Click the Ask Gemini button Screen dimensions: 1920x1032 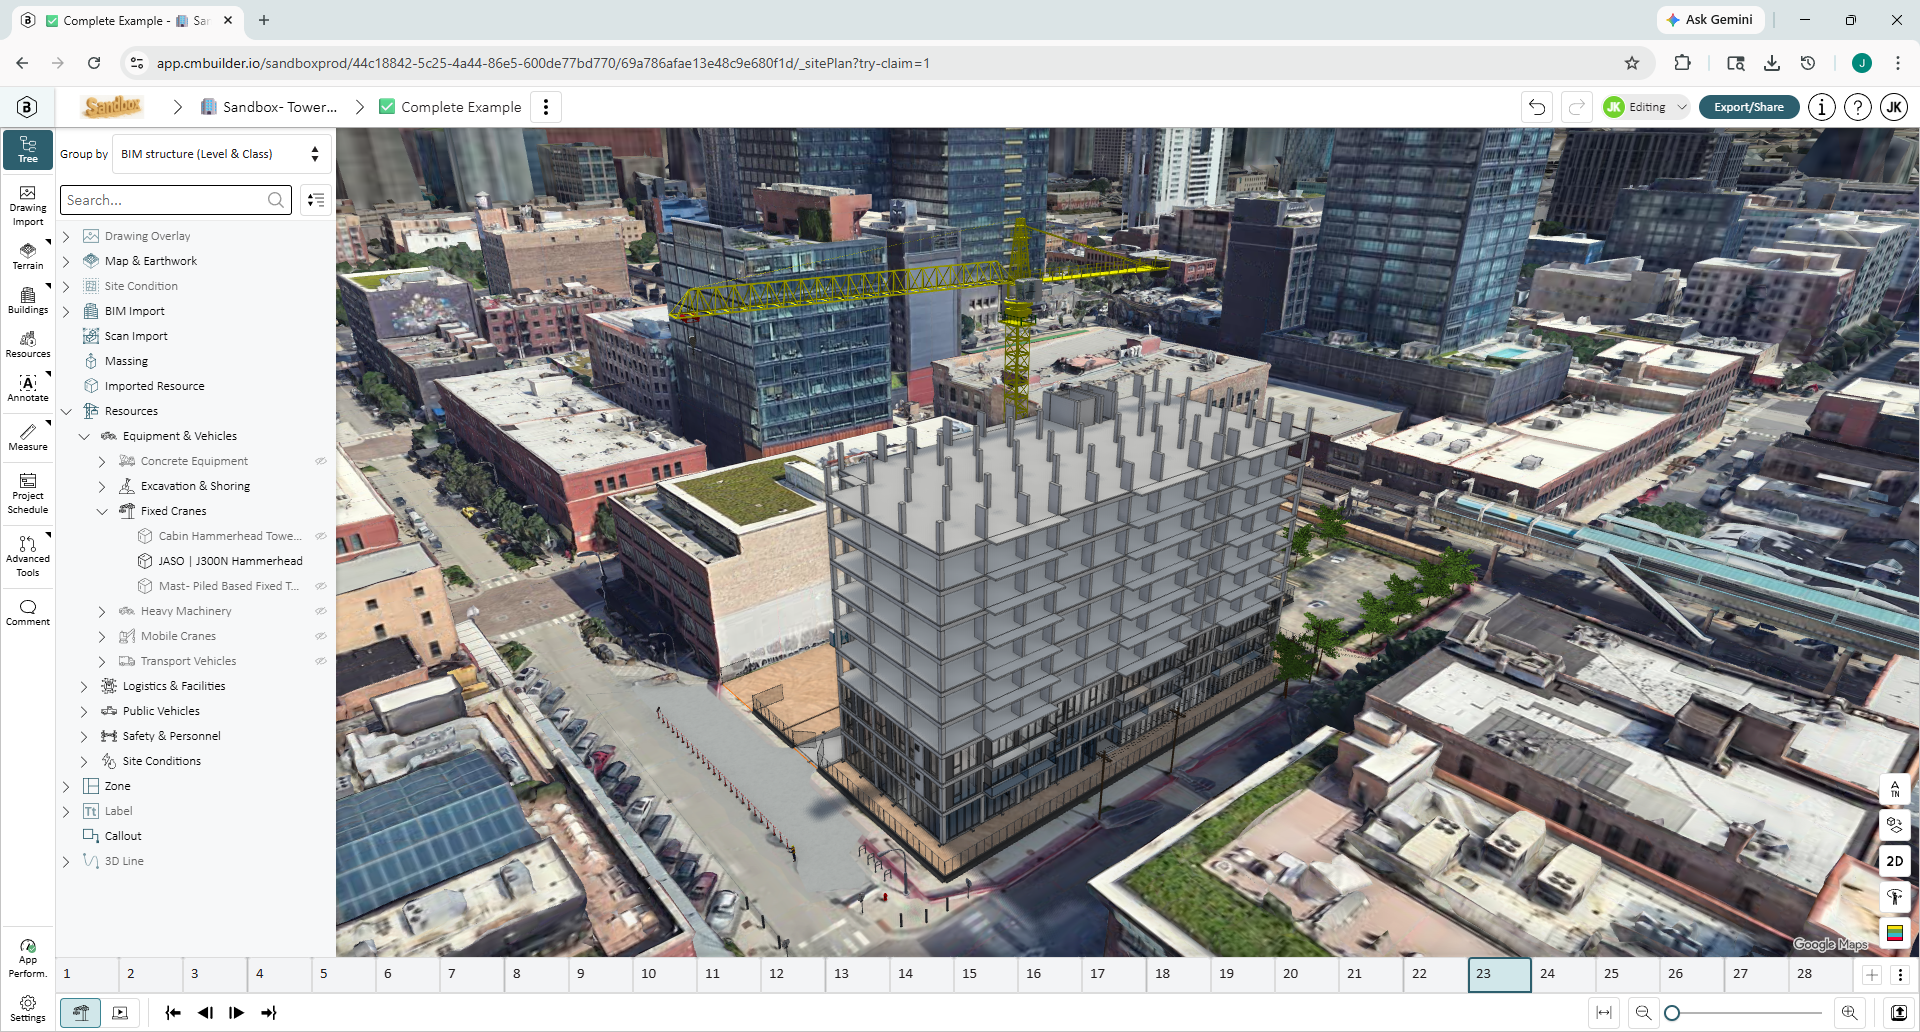point(1709,20)
